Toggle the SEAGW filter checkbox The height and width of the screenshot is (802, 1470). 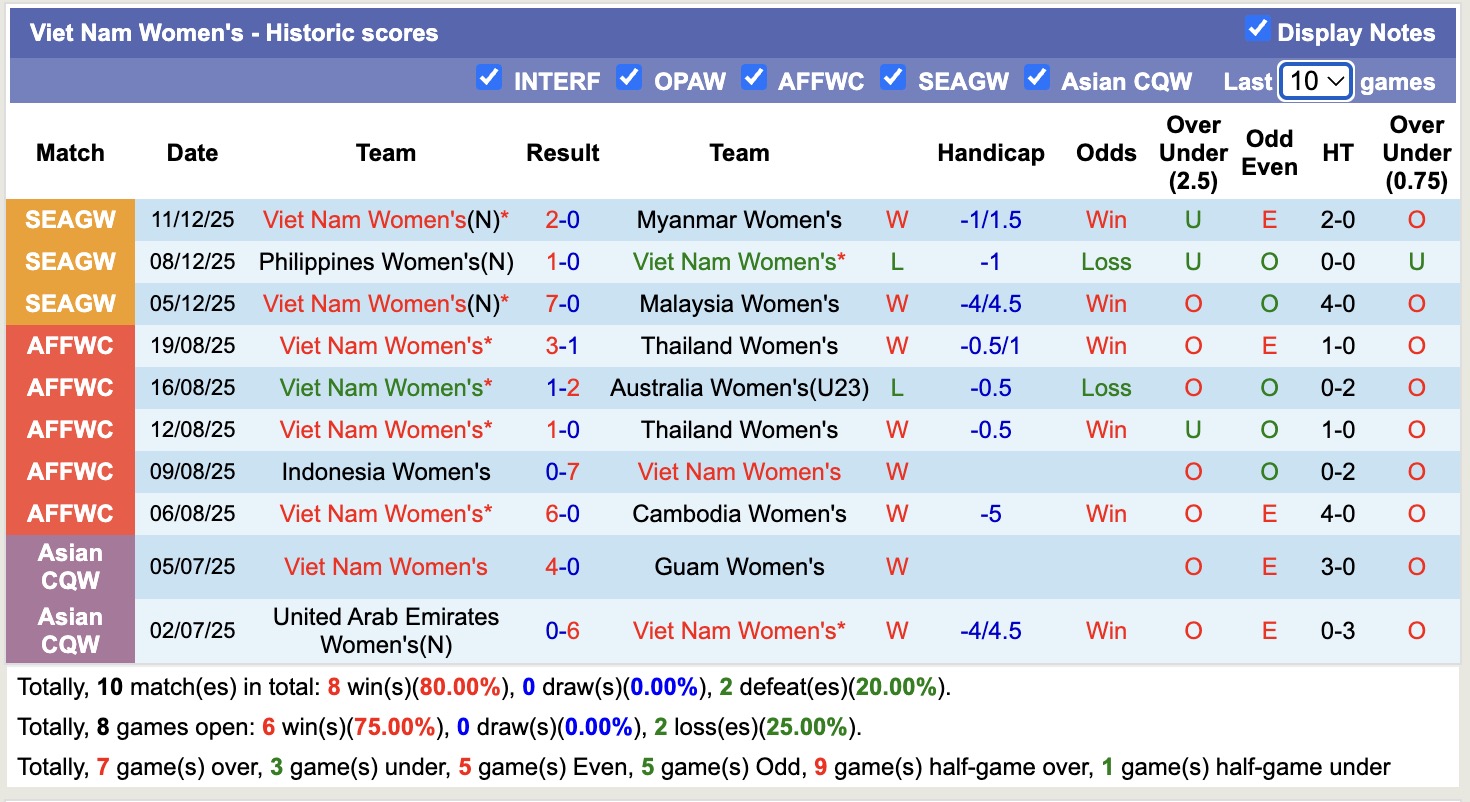(x=893, y=78)
